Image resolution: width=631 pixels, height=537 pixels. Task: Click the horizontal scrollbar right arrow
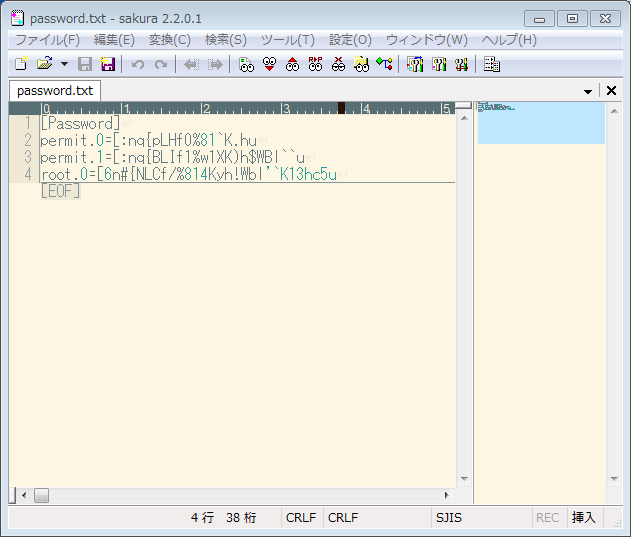tap(447, 495)
